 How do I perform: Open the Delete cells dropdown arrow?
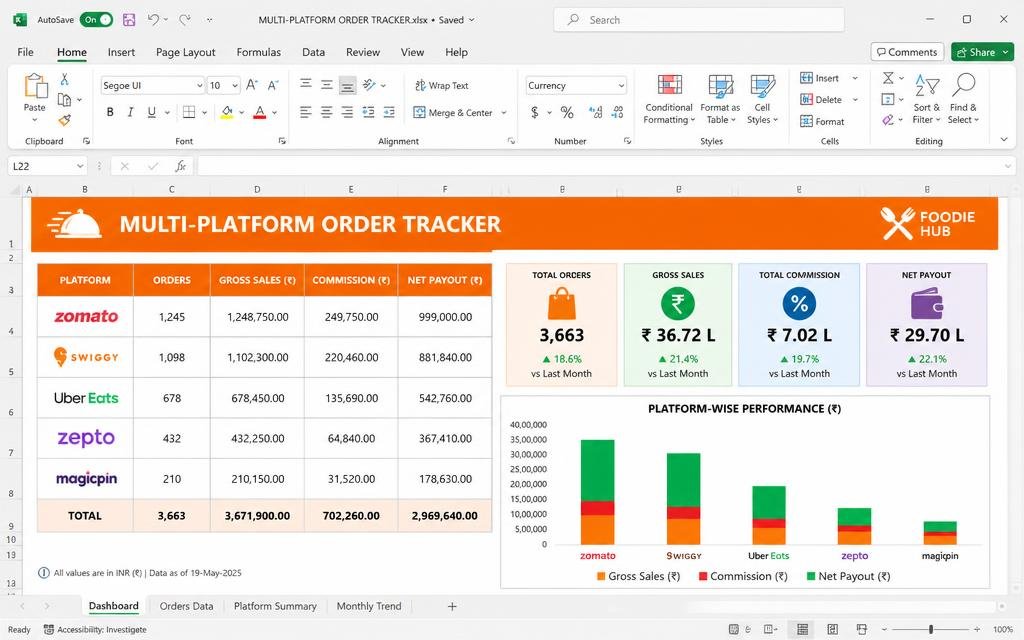point(855,100)
